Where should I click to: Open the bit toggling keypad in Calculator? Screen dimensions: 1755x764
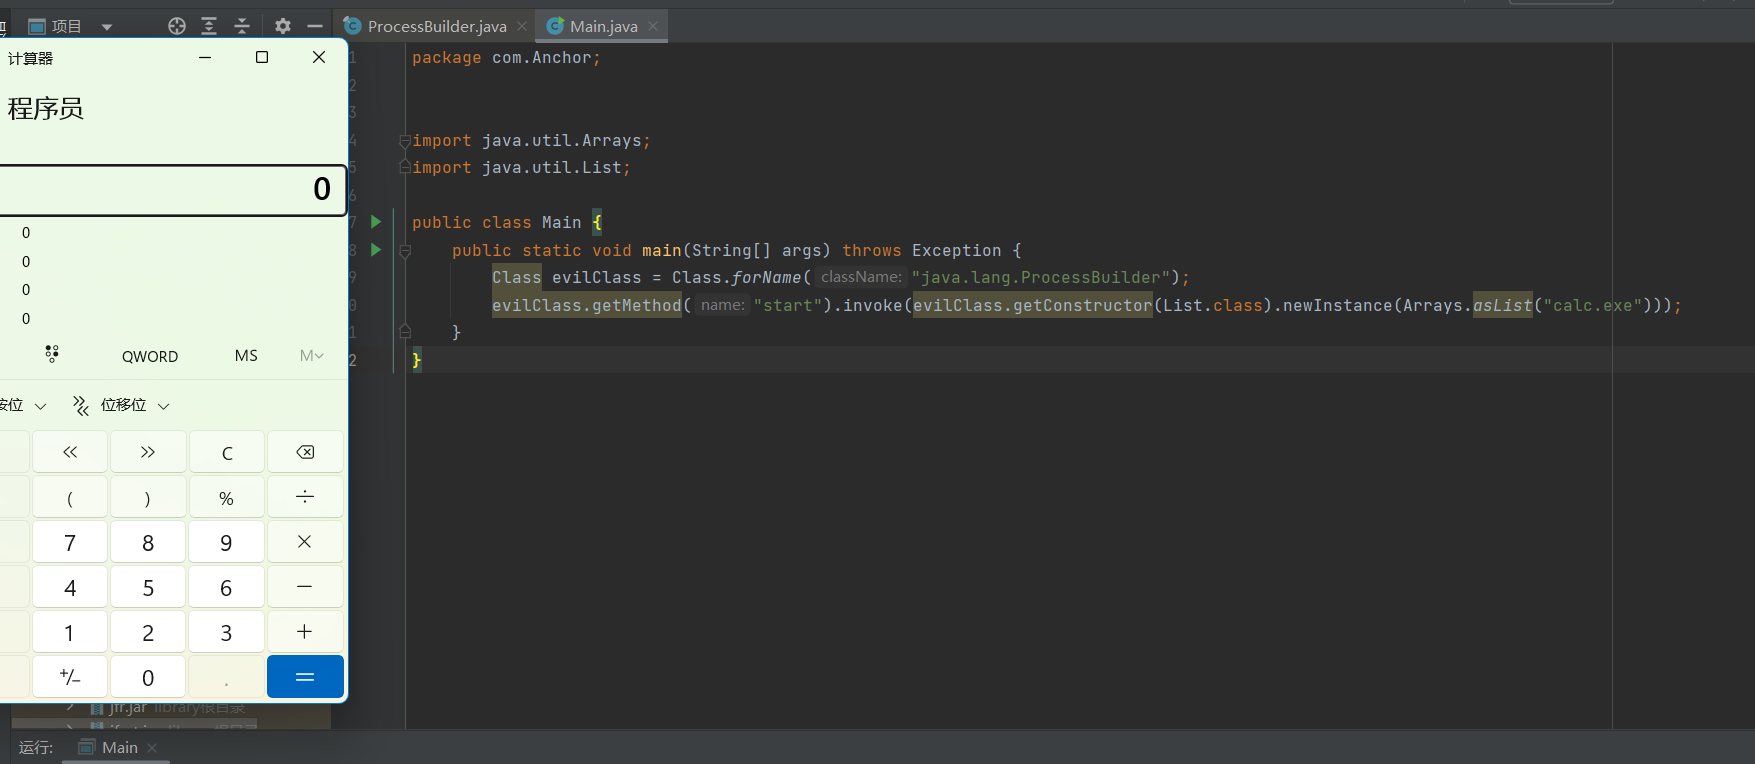point(52,354)
